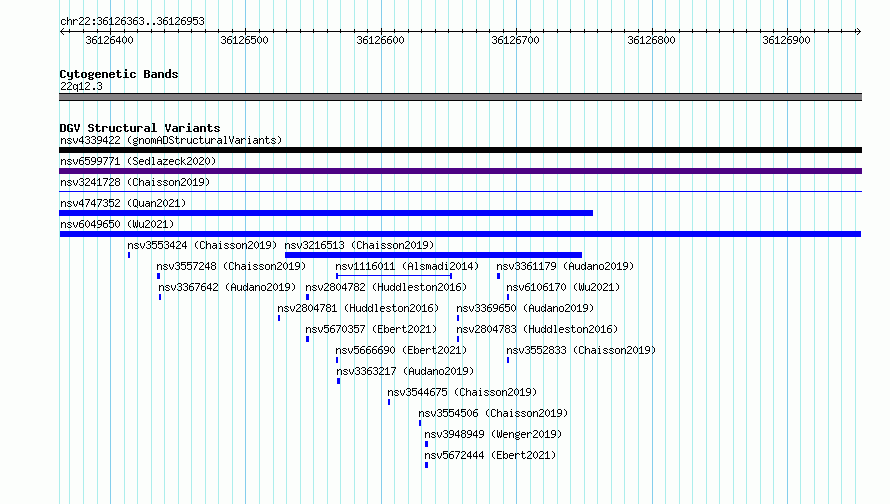Open nsv3553424 (Chaisson2019) label
The width and height of the screenshot is (890, 504).
pyautogui.click(x=202, y=245)
